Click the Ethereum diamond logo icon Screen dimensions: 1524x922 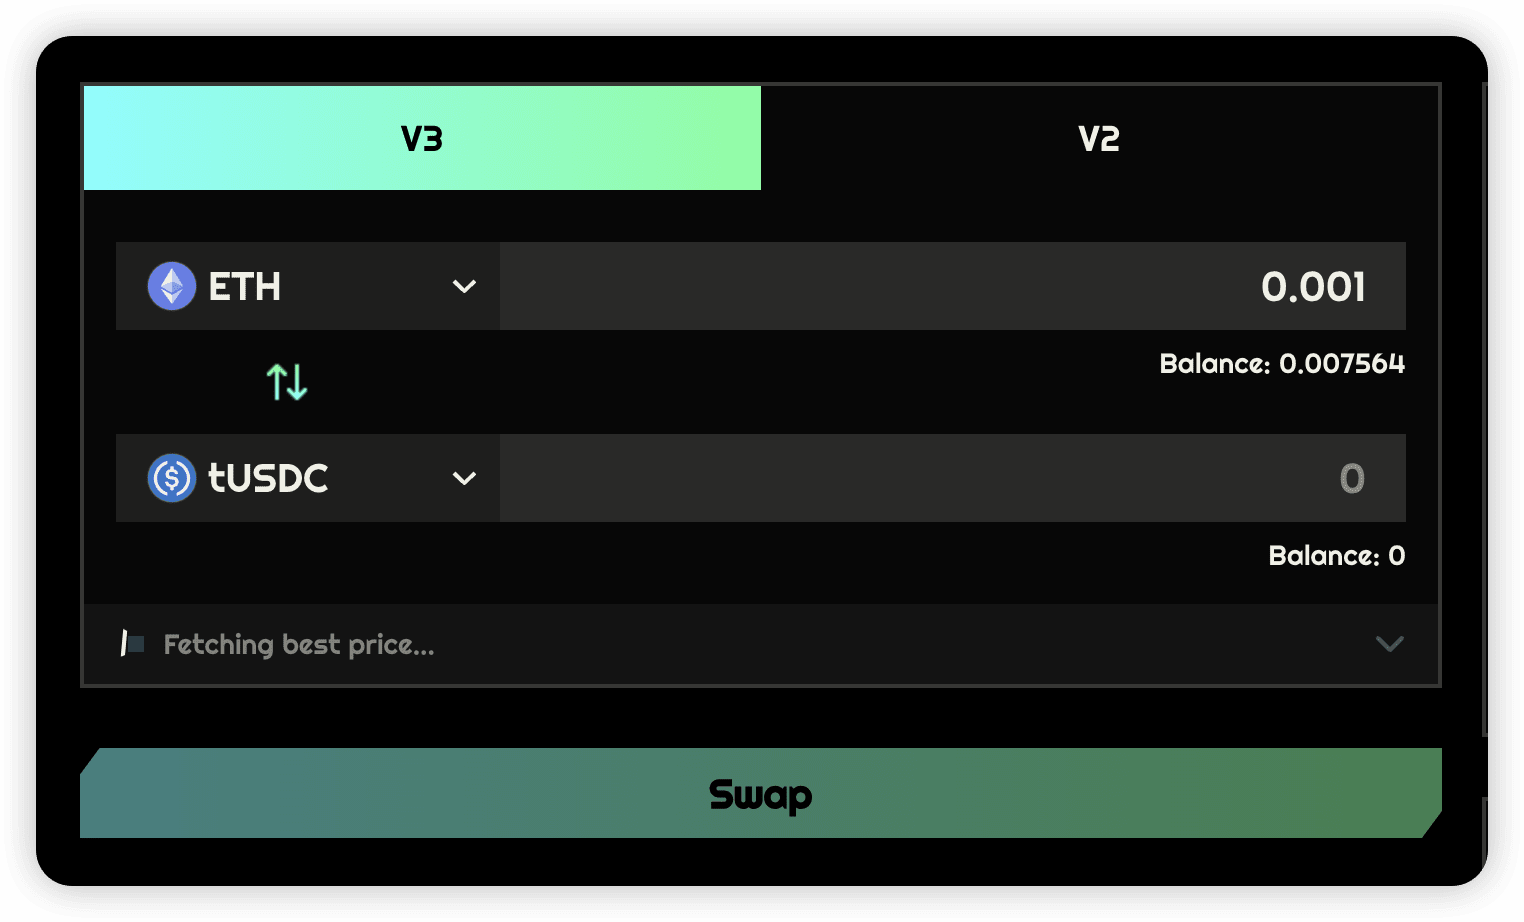[x=172, y=286]
